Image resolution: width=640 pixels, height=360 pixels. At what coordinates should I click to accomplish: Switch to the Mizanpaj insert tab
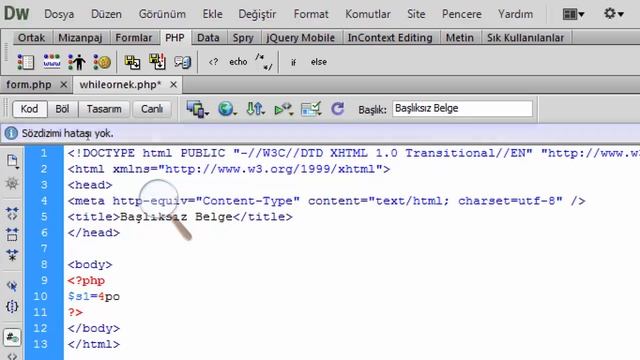(x=80, y=38)
